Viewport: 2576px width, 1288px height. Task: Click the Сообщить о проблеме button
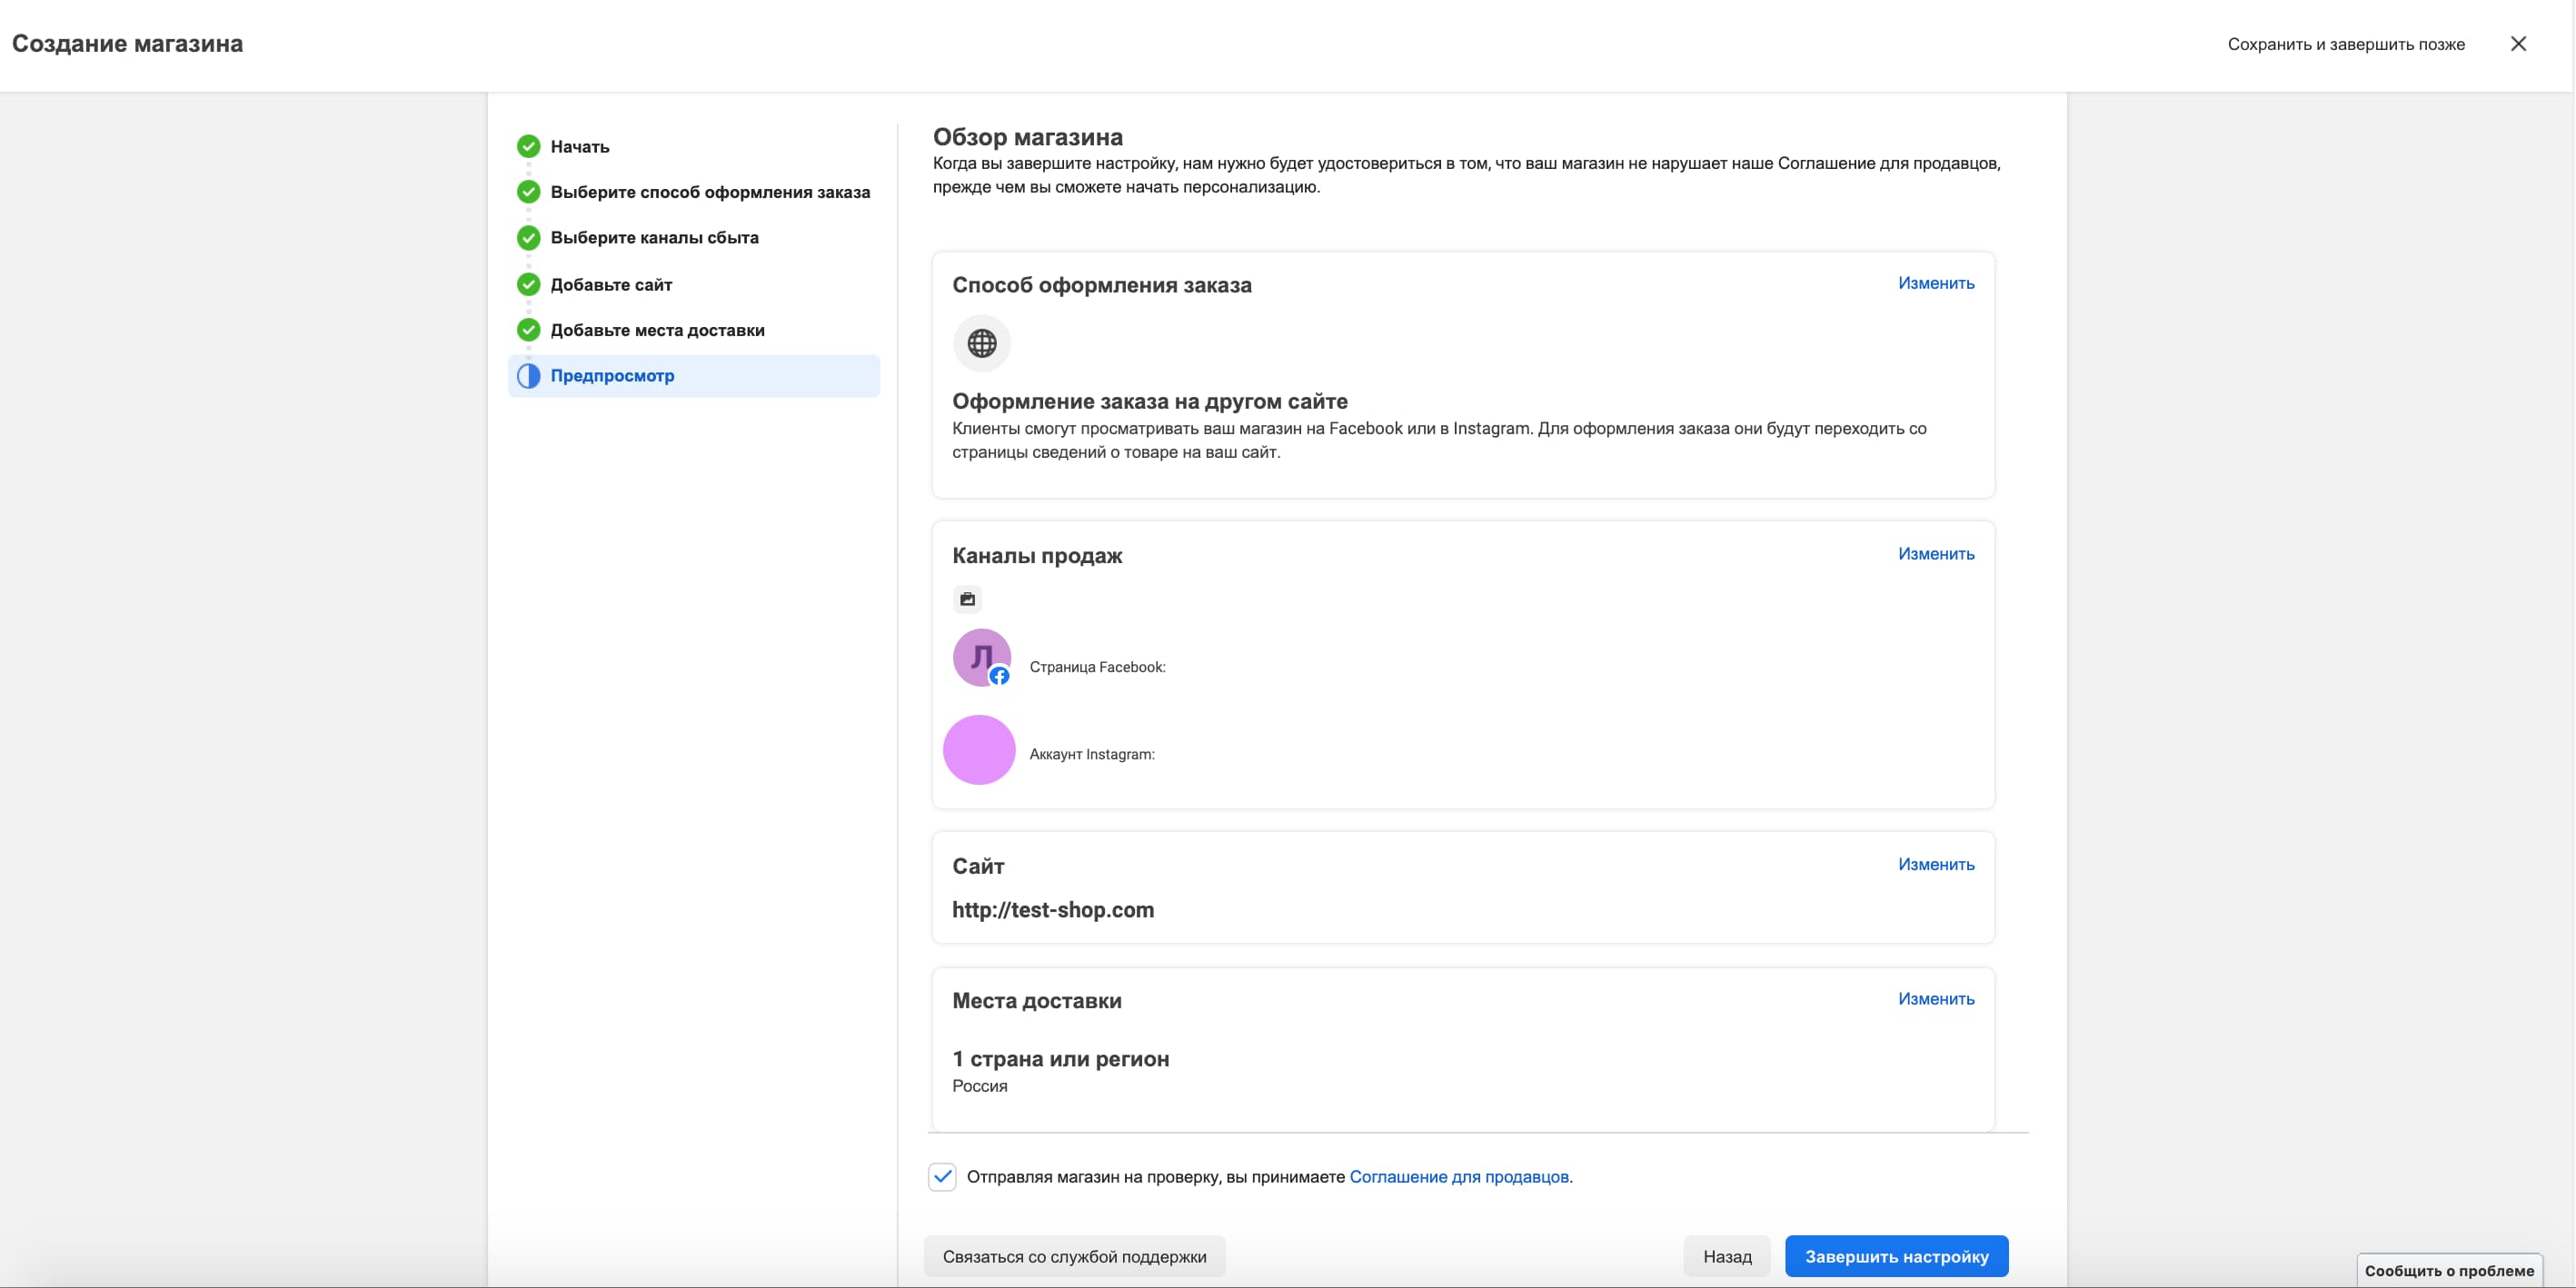click(2449, 1270)
